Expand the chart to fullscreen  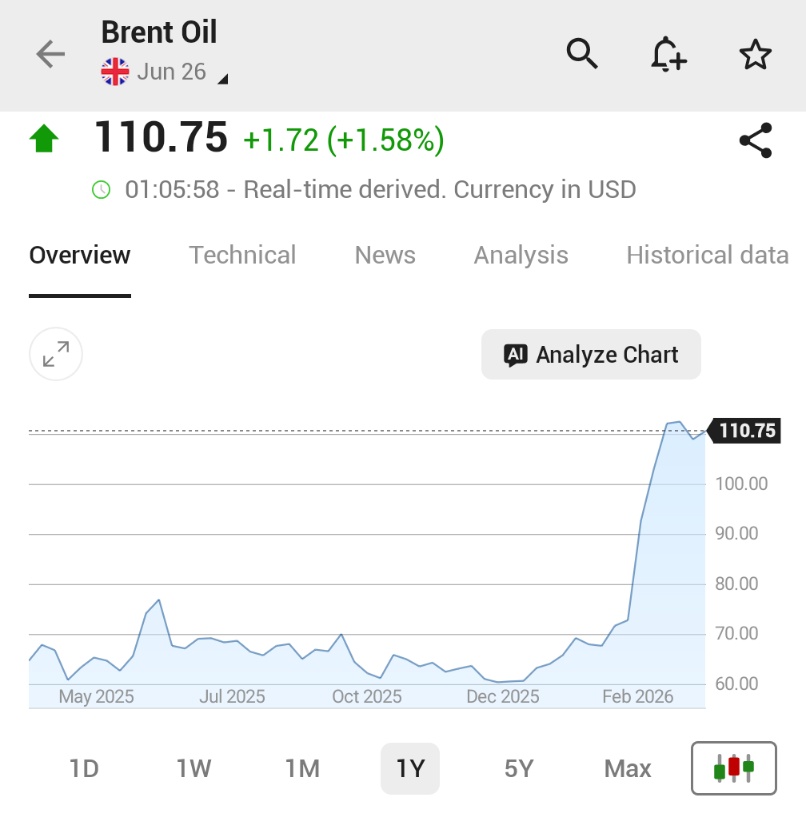pyautogui.click(x=55, y=354)
